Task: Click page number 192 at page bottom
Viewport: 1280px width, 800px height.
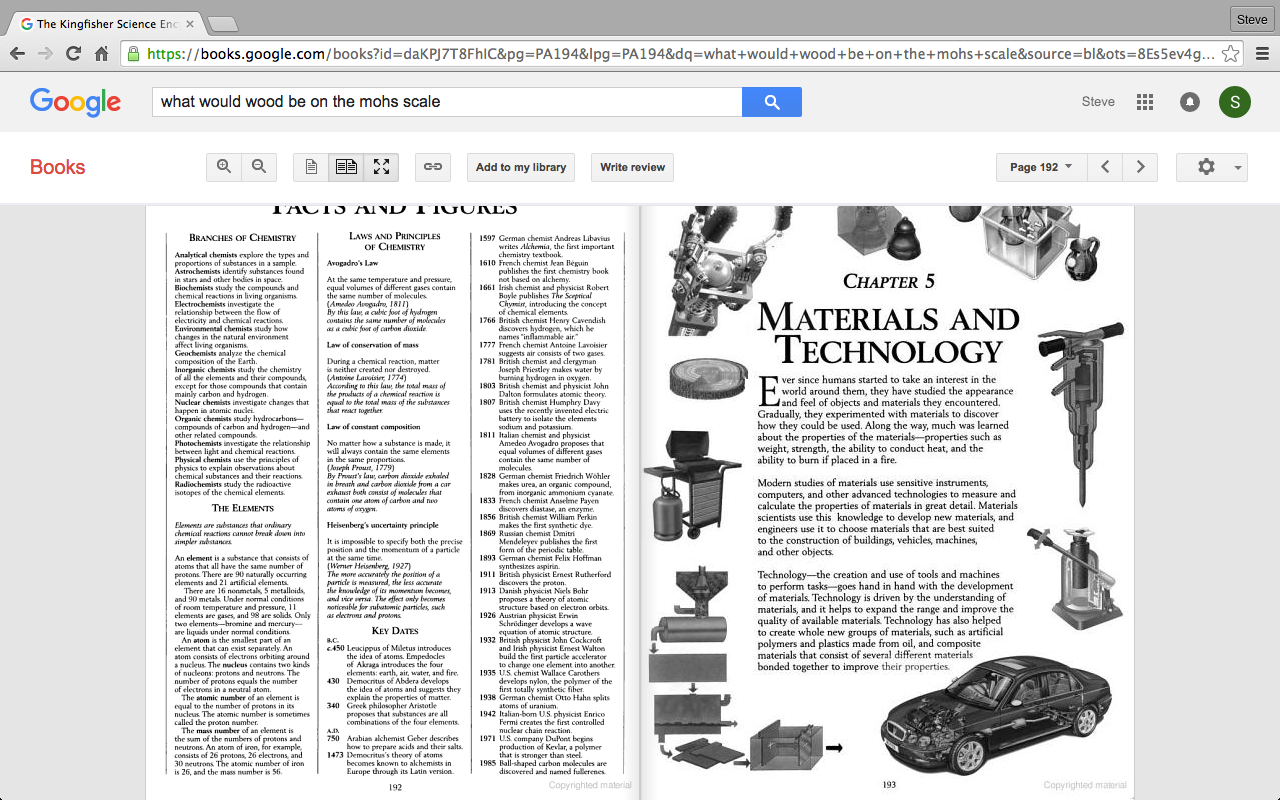Action: 395,787
